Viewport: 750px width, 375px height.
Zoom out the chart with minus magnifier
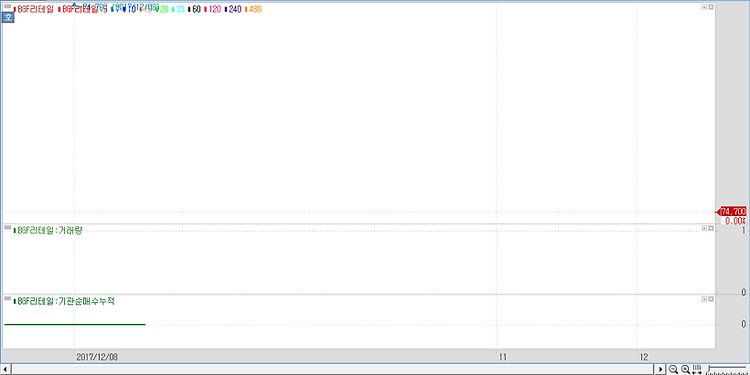coord(673,369)
